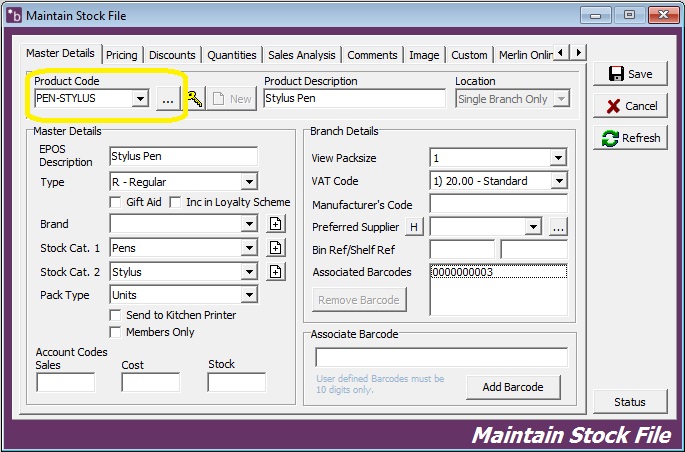
Task: Click the Associate Barcode input field
Action: (x=441, y=357)
